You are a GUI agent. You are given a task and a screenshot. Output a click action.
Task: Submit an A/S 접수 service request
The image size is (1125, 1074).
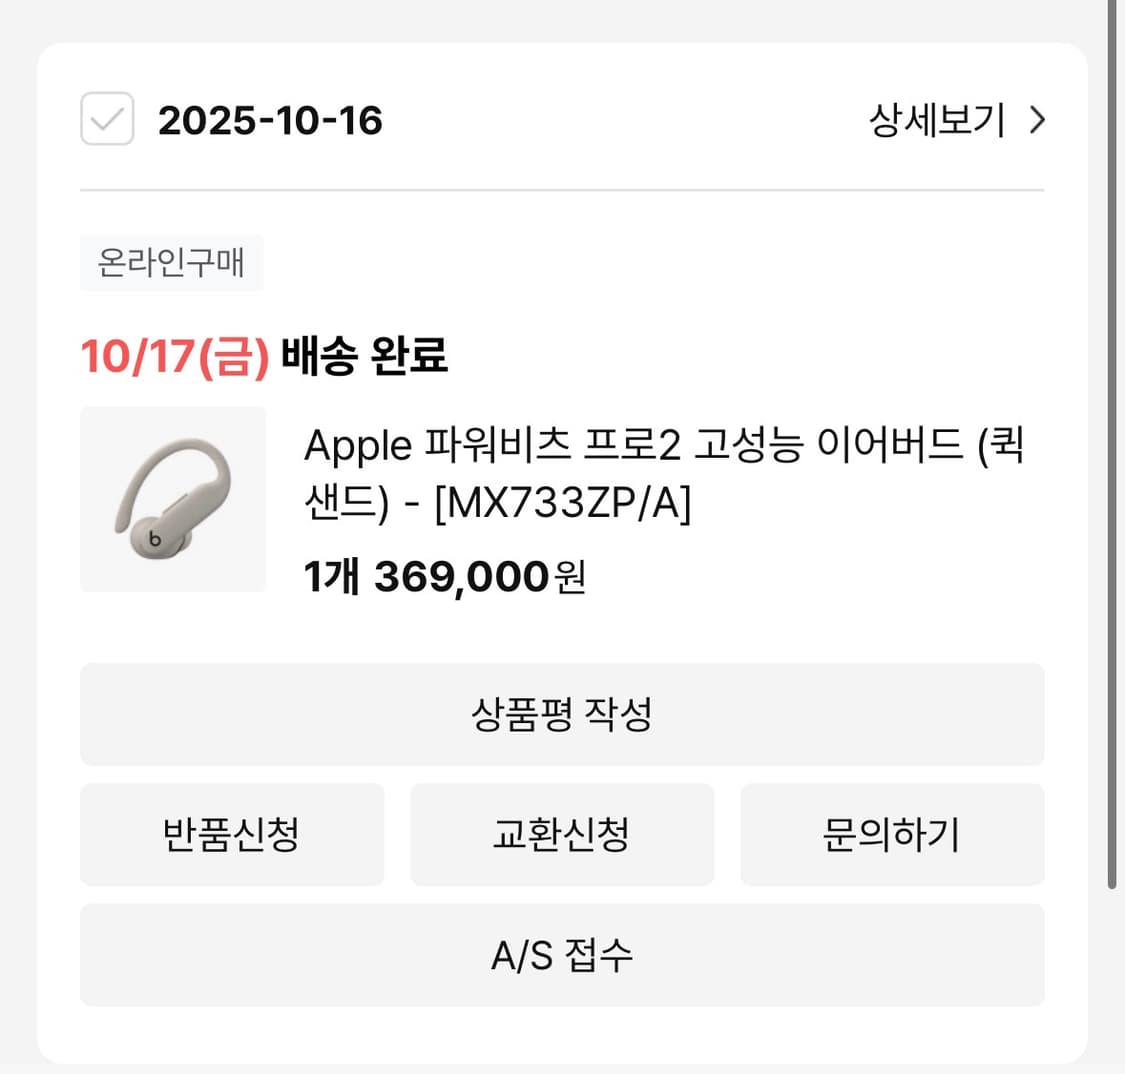tap(562, 956)
